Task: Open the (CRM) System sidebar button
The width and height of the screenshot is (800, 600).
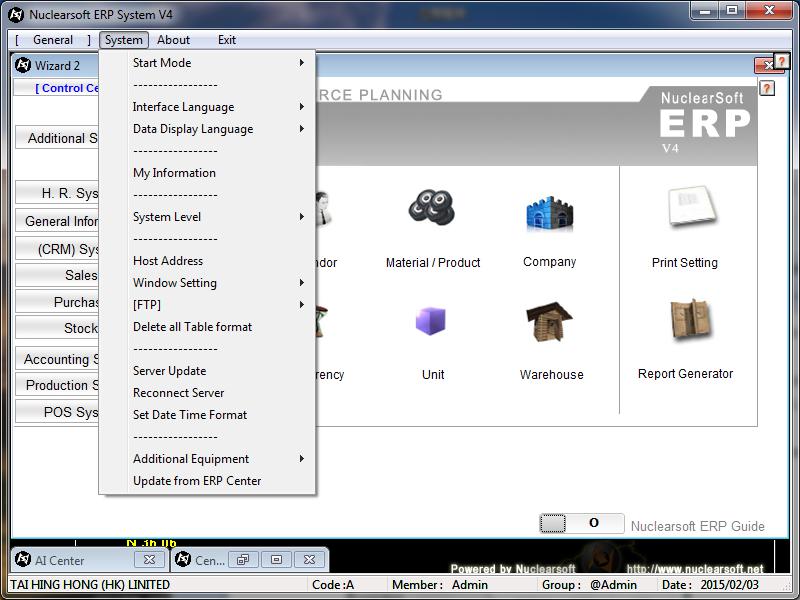Action: [57, 249]
